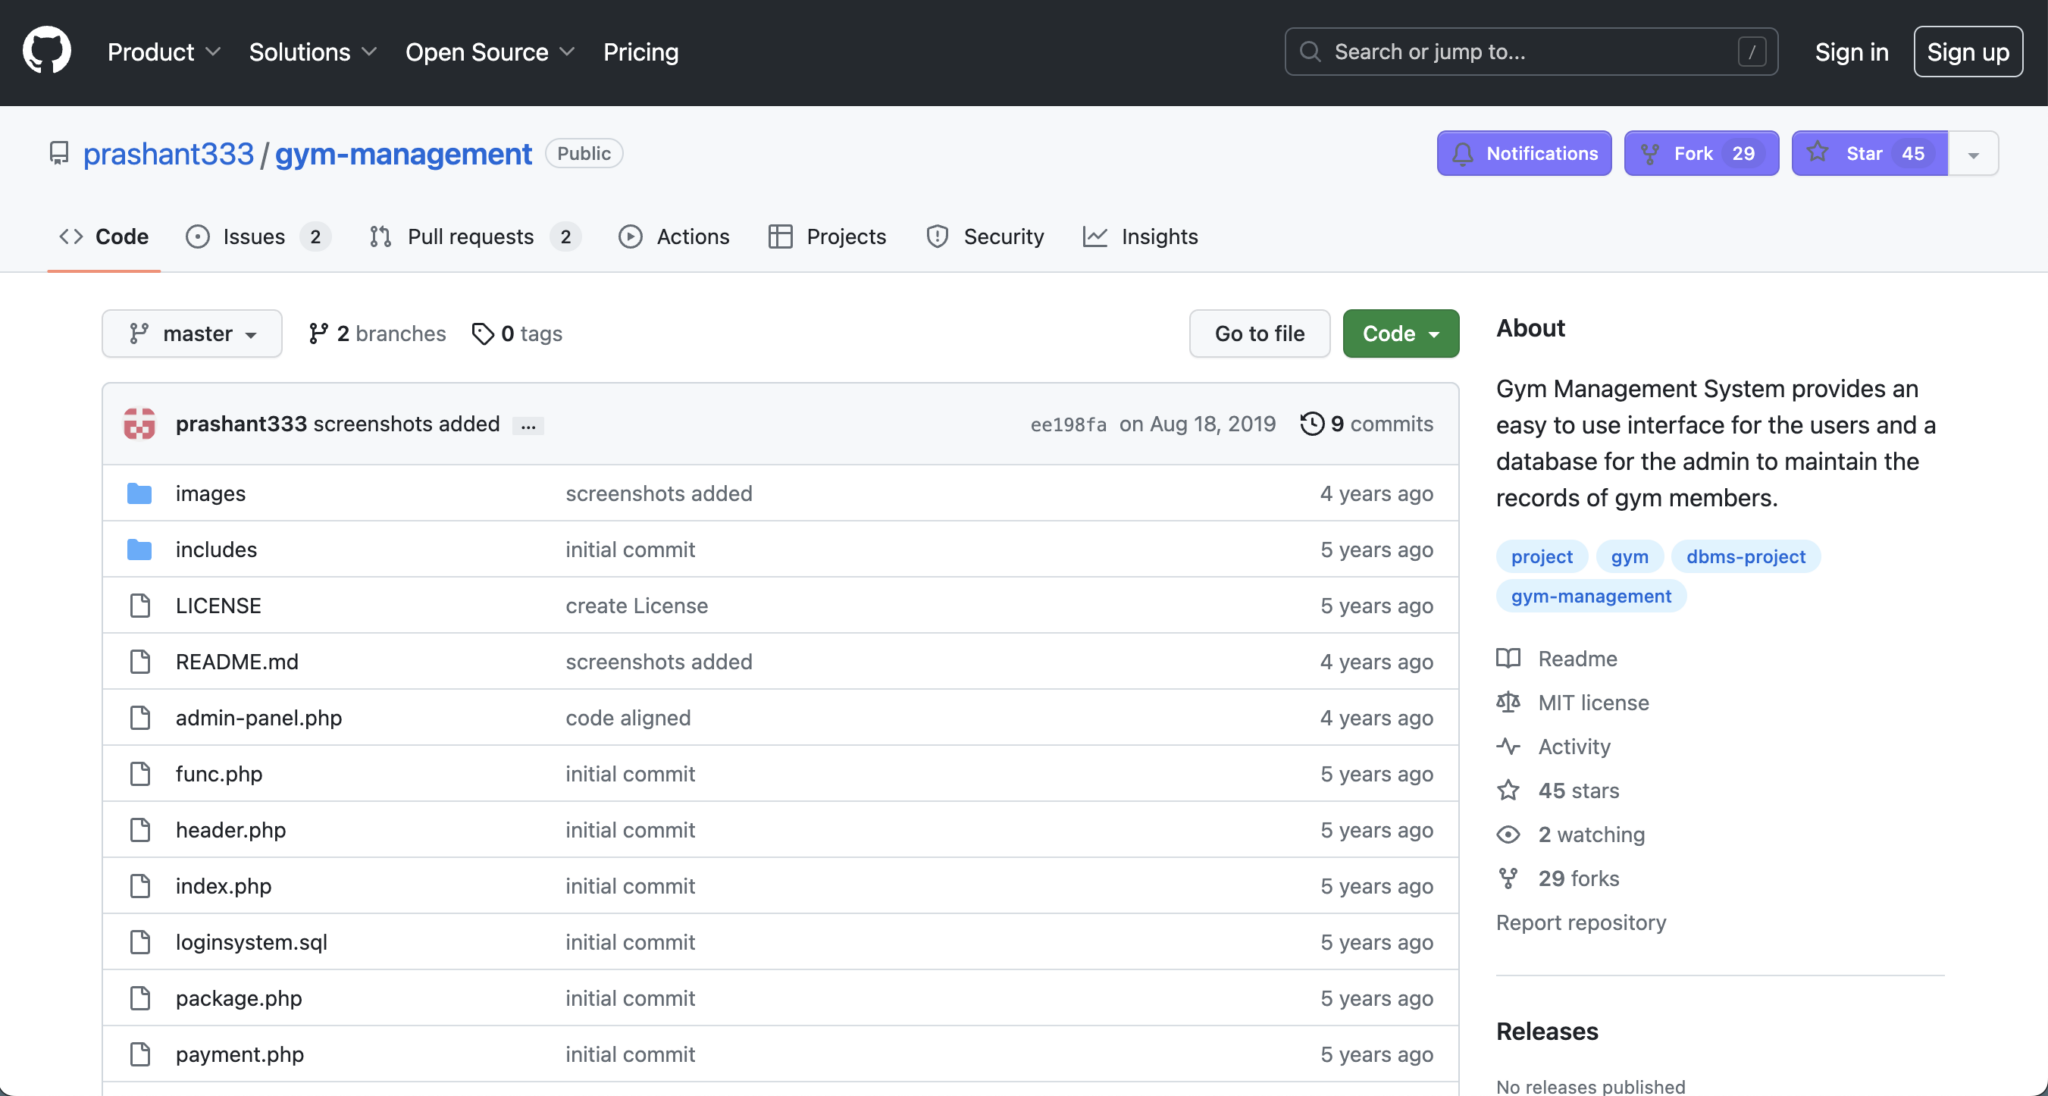Expand the commit message ellipsis
2048x1096 pixels.
(528, 424)
